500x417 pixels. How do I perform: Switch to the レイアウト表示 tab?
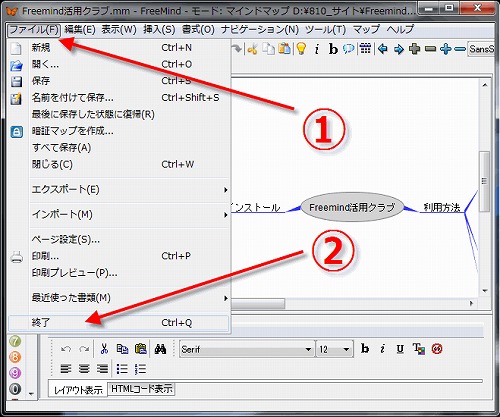(x=78, y=390)
